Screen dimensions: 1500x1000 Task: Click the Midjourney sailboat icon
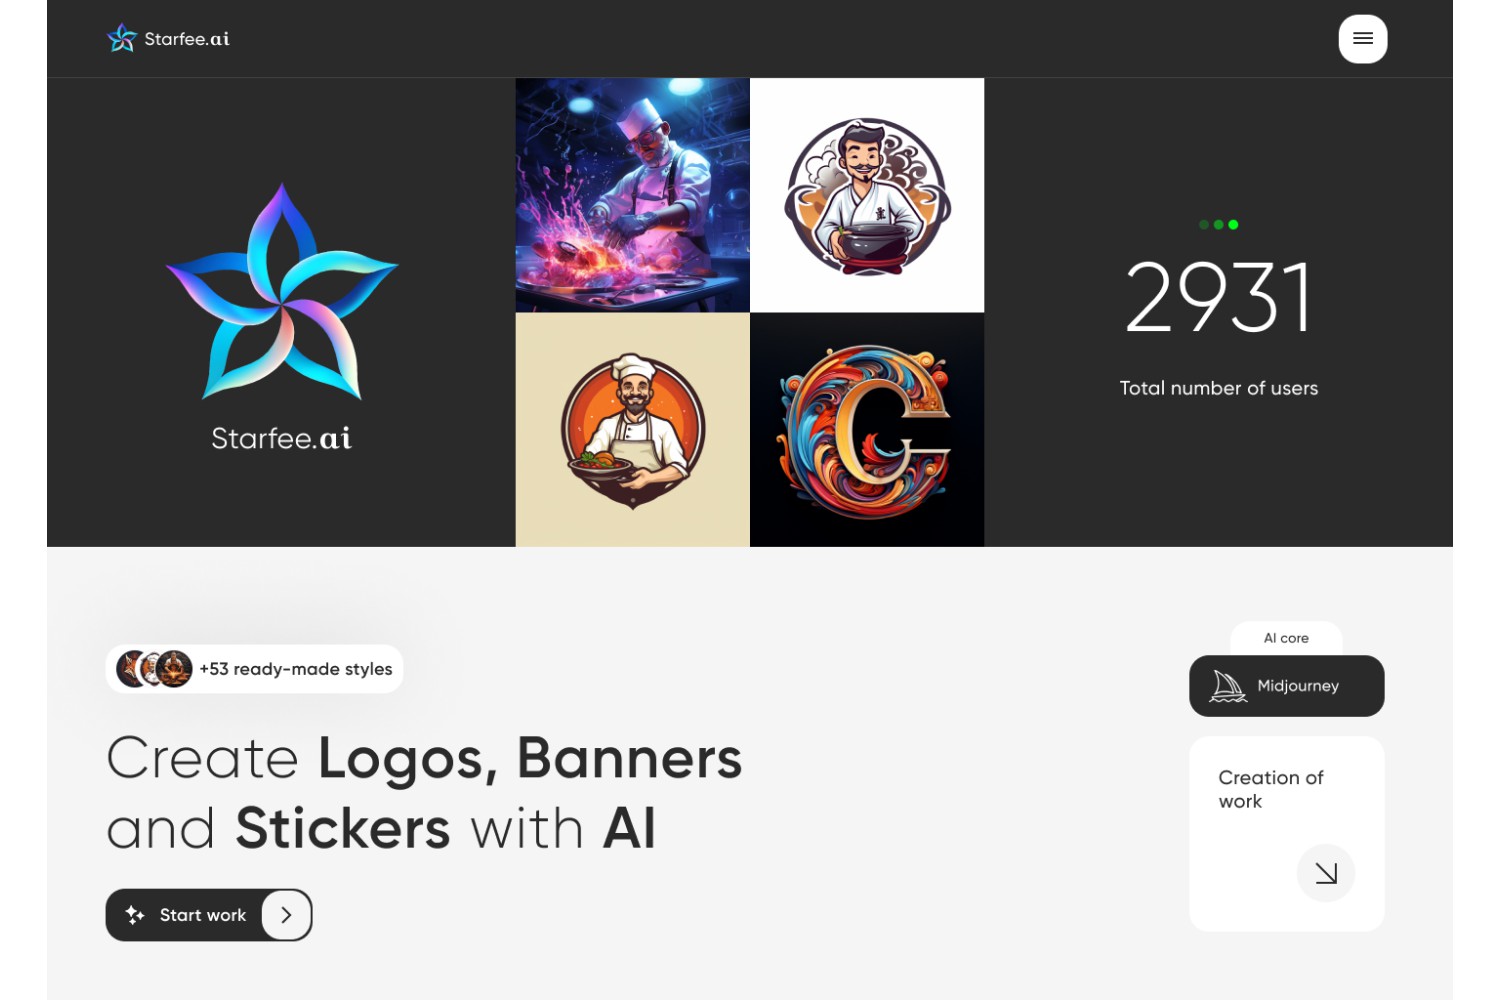click(x=1228, y=686)
